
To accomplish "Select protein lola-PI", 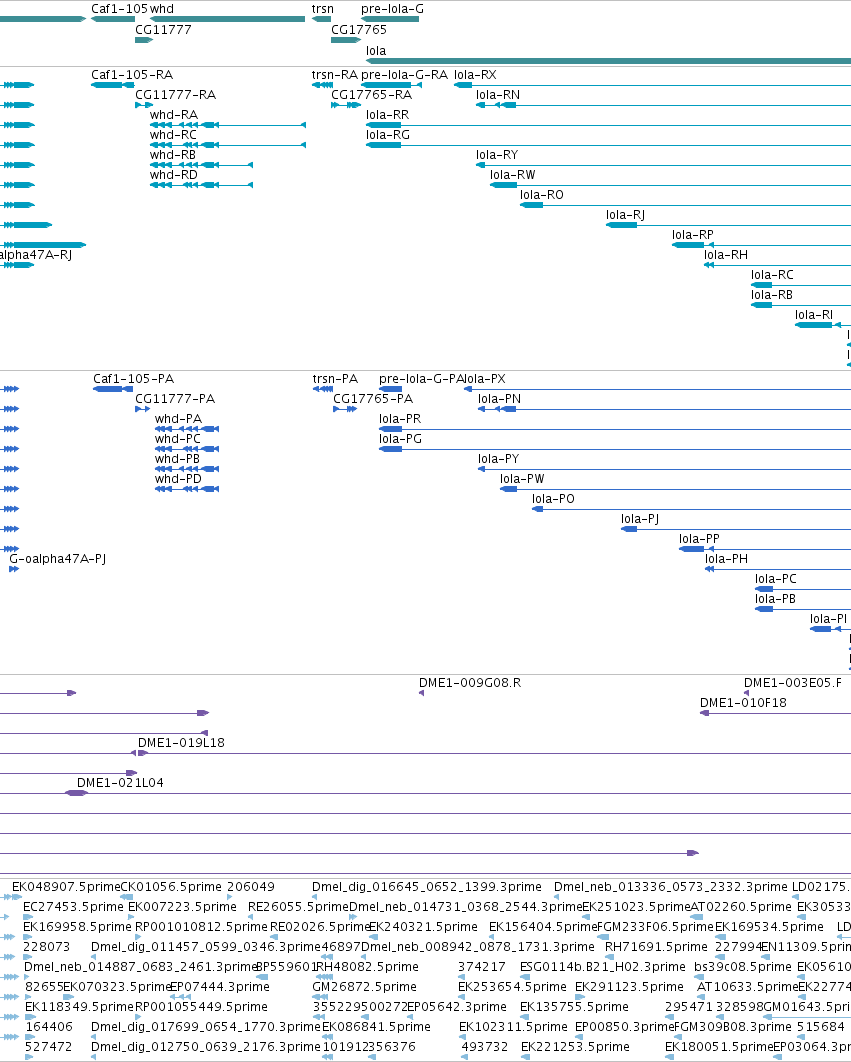I will pyautogui.click(x=828, y=618).
